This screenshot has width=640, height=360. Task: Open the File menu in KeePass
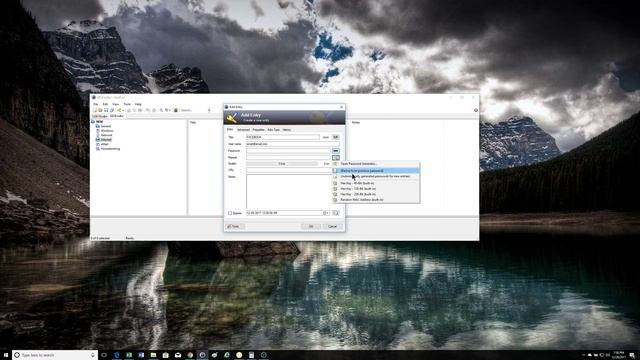coord(96,104)
